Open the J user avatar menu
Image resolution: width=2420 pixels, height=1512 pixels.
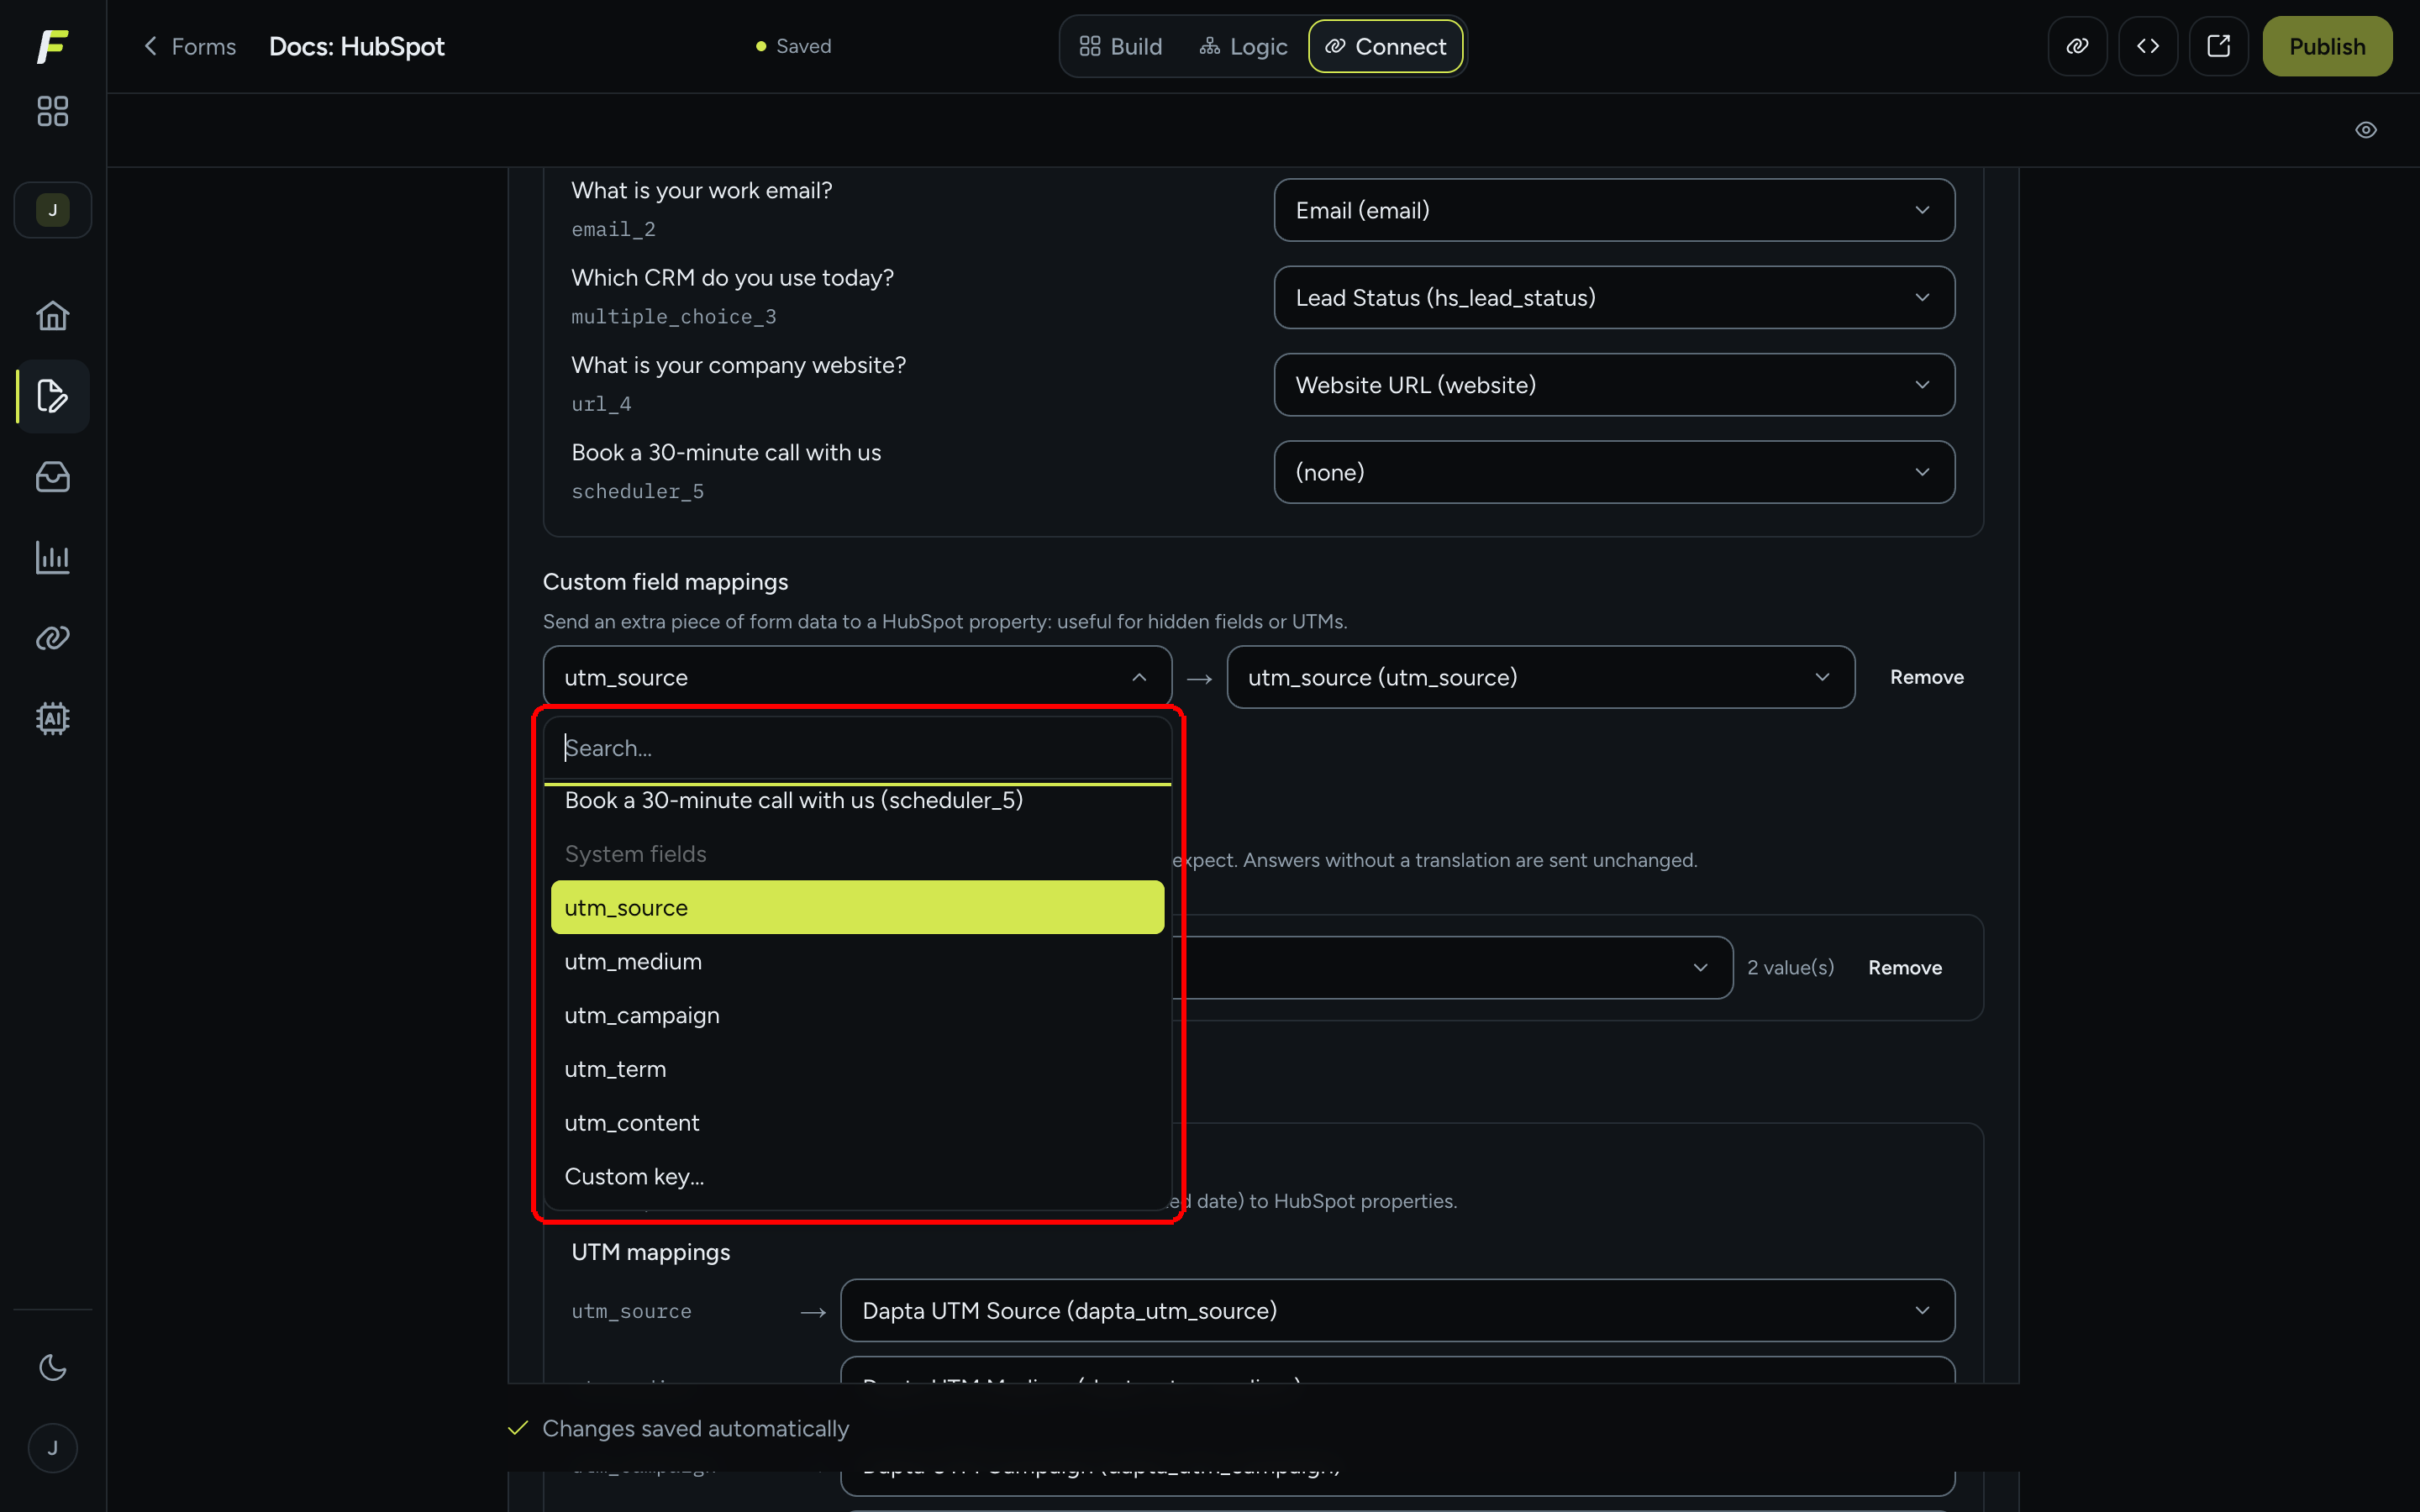(52, 1447)
